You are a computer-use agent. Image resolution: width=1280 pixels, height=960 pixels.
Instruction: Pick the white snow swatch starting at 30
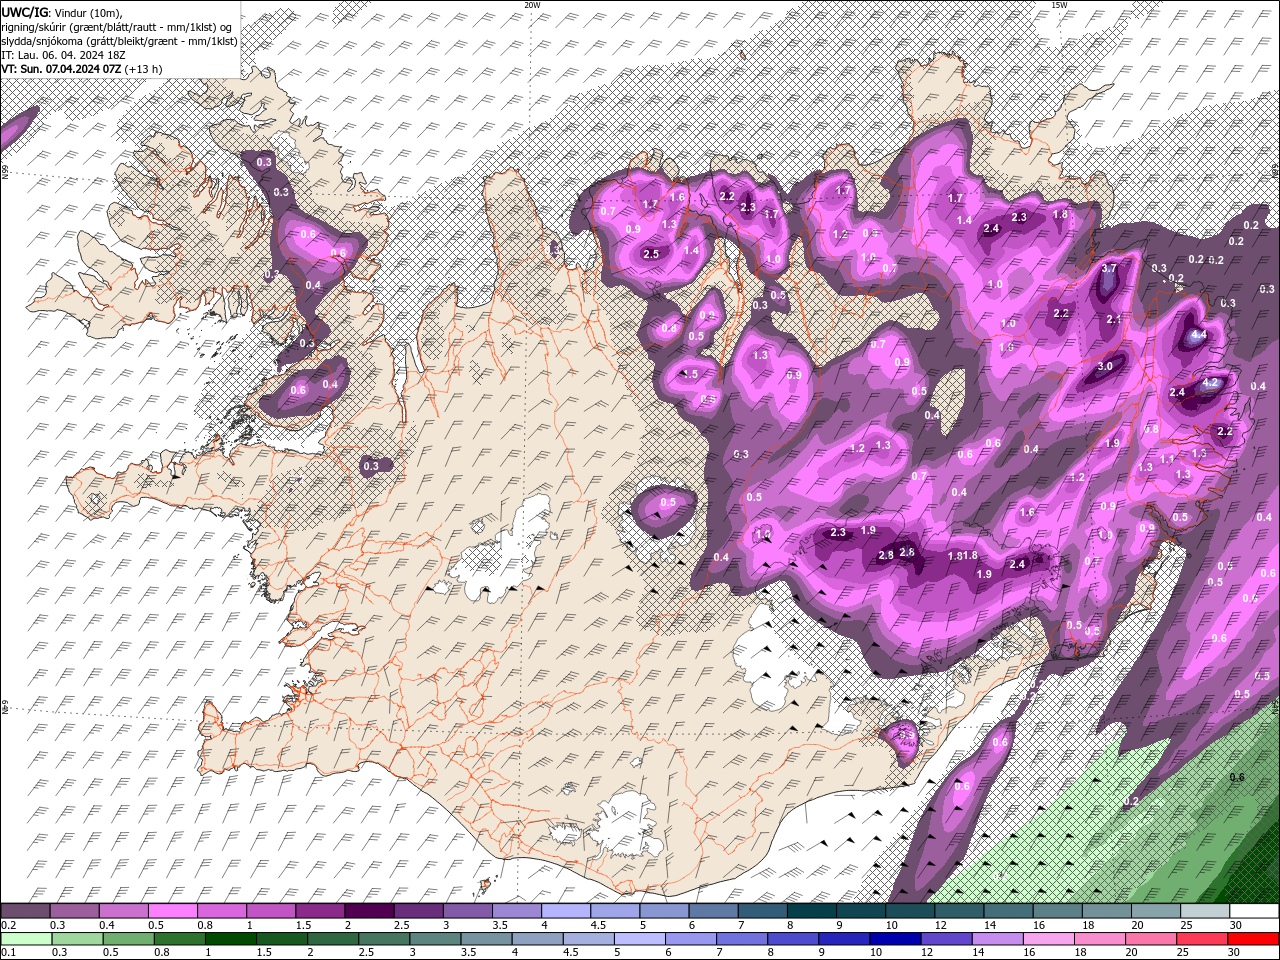pos(1255,911)
